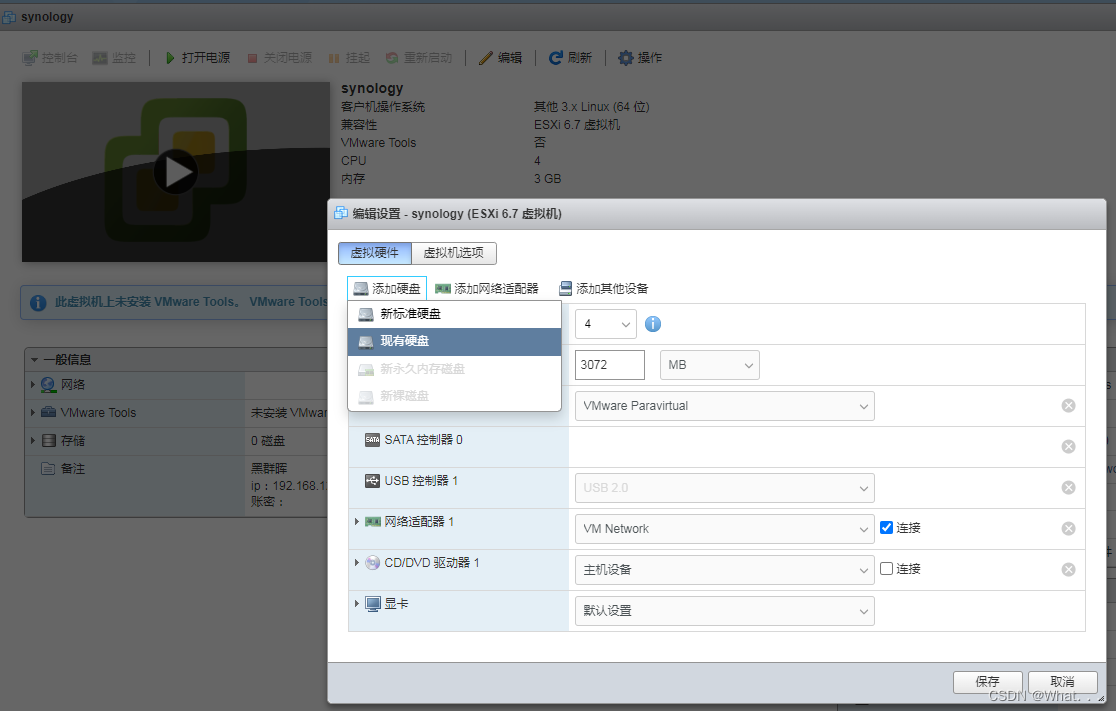This screenshot has height=711, width=1116.
Task: Switch to the 虚拟硬件 tab
Action: click(375, 253)
